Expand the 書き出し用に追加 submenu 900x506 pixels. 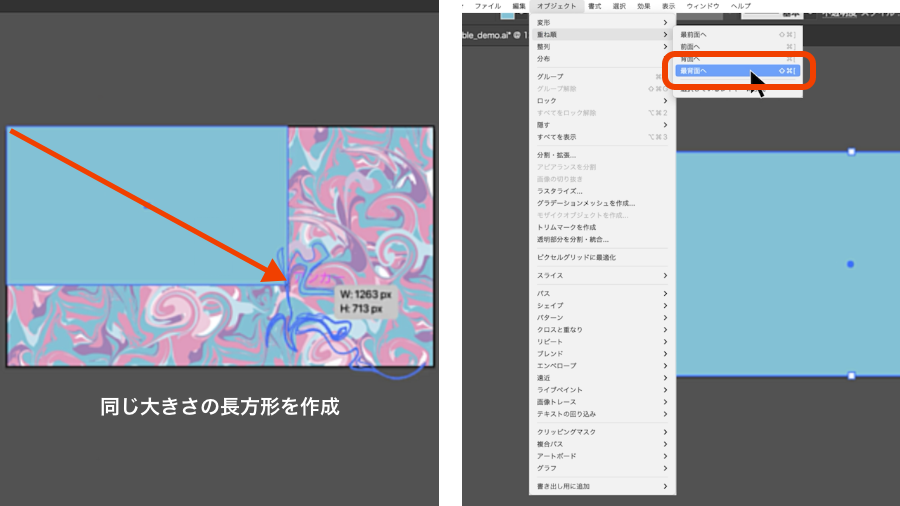coord(602,486)
